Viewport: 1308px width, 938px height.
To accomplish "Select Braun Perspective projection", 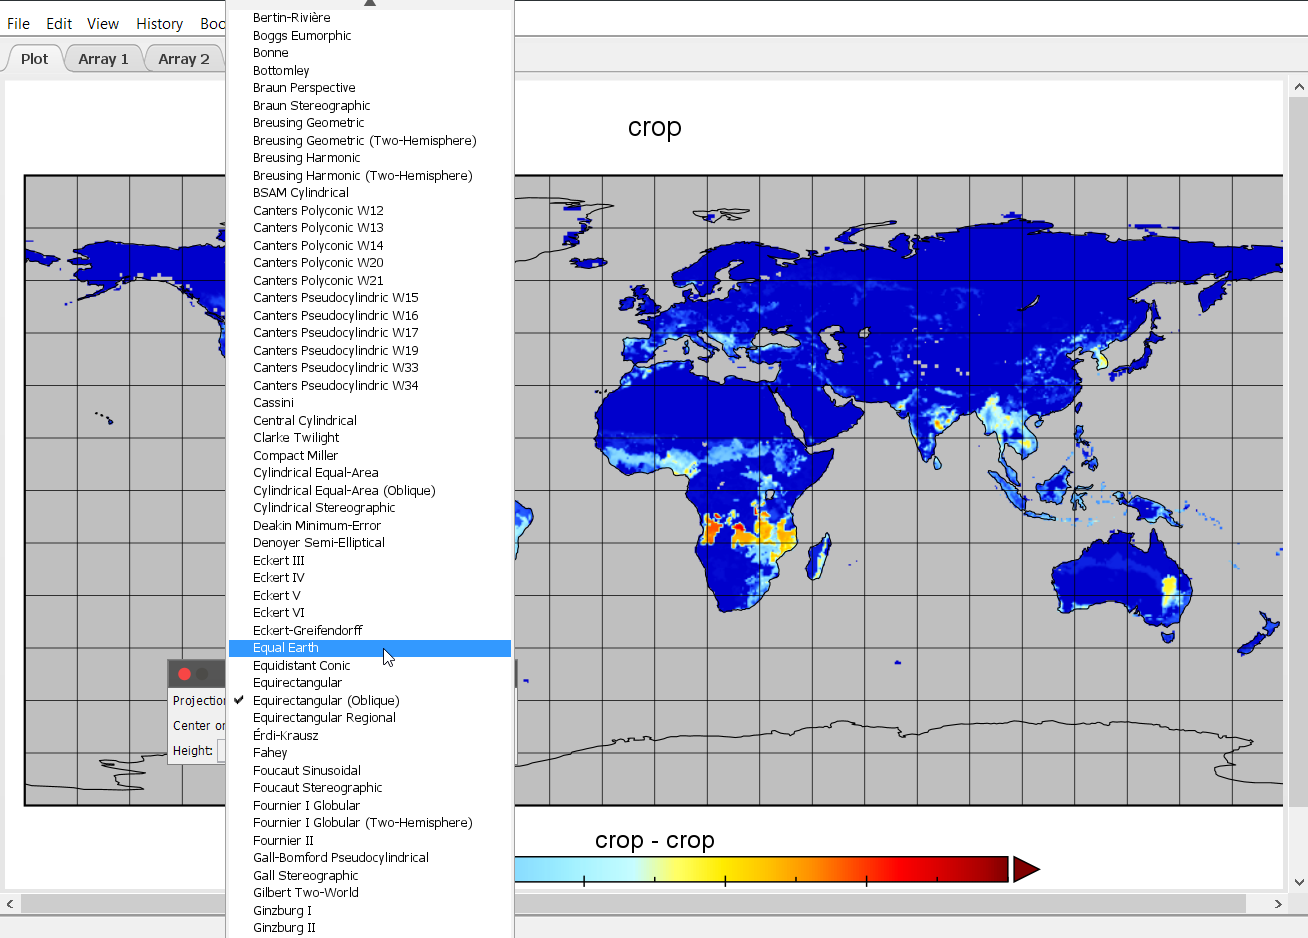I will pos(370,88).
